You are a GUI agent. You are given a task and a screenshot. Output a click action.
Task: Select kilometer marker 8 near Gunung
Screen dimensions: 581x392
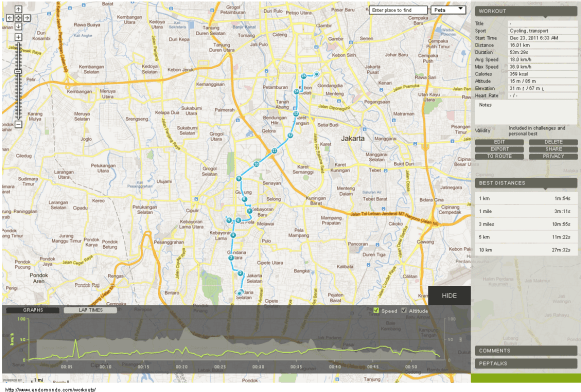(244, 199)
